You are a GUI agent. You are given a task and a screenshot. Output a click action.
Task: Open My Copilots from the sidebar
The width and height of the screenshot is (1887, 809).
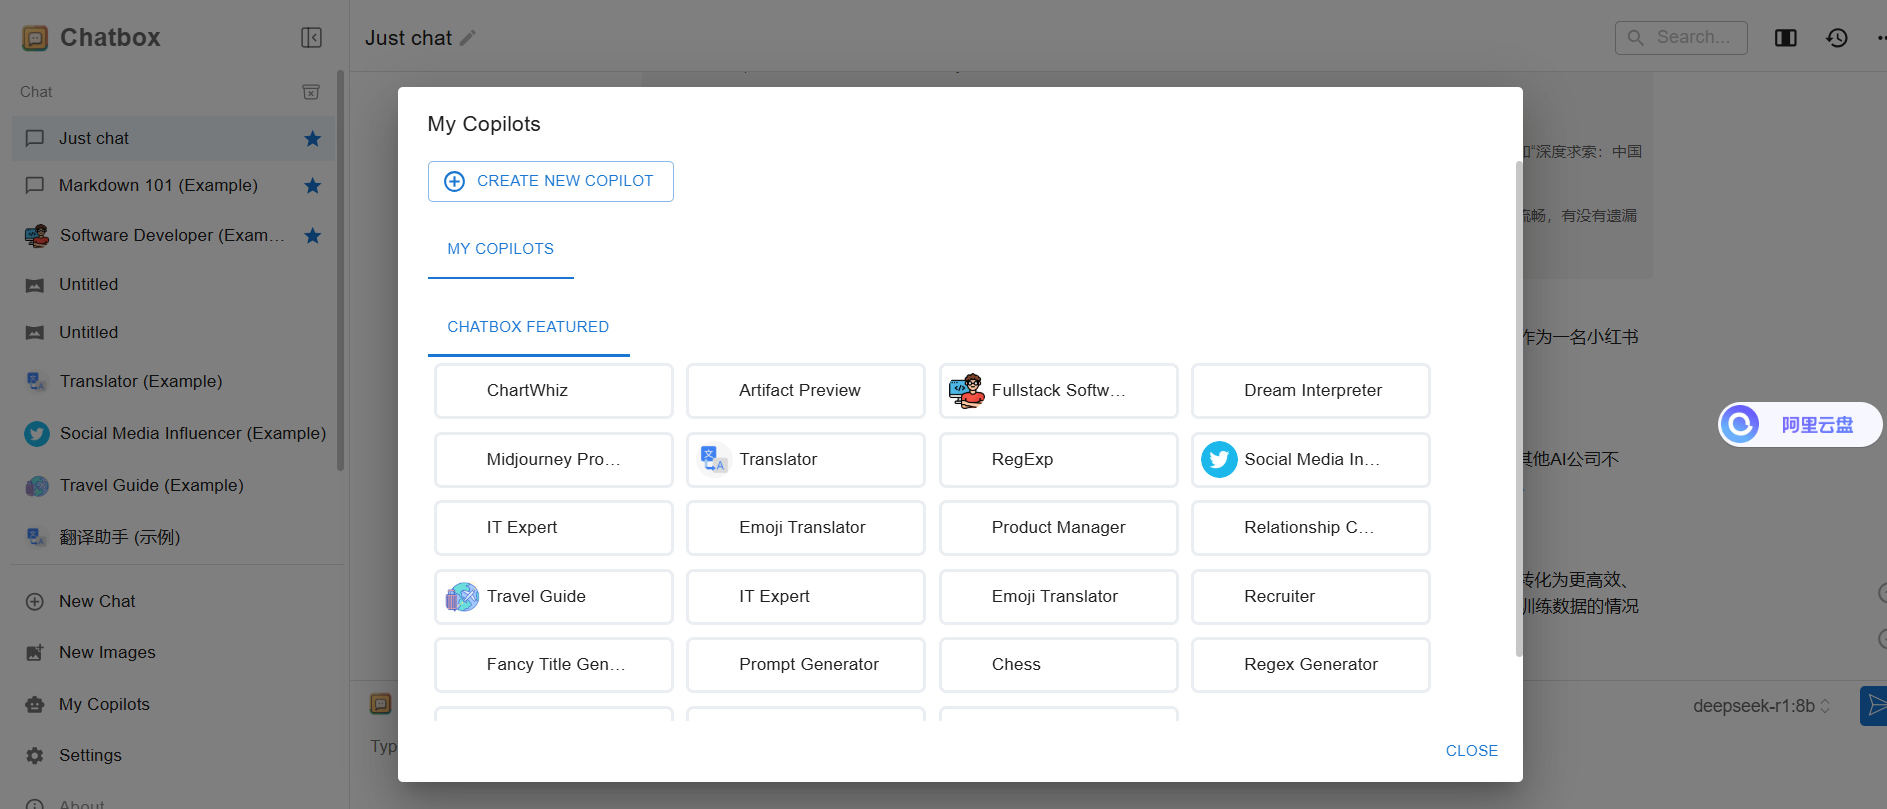click(173, 705)
